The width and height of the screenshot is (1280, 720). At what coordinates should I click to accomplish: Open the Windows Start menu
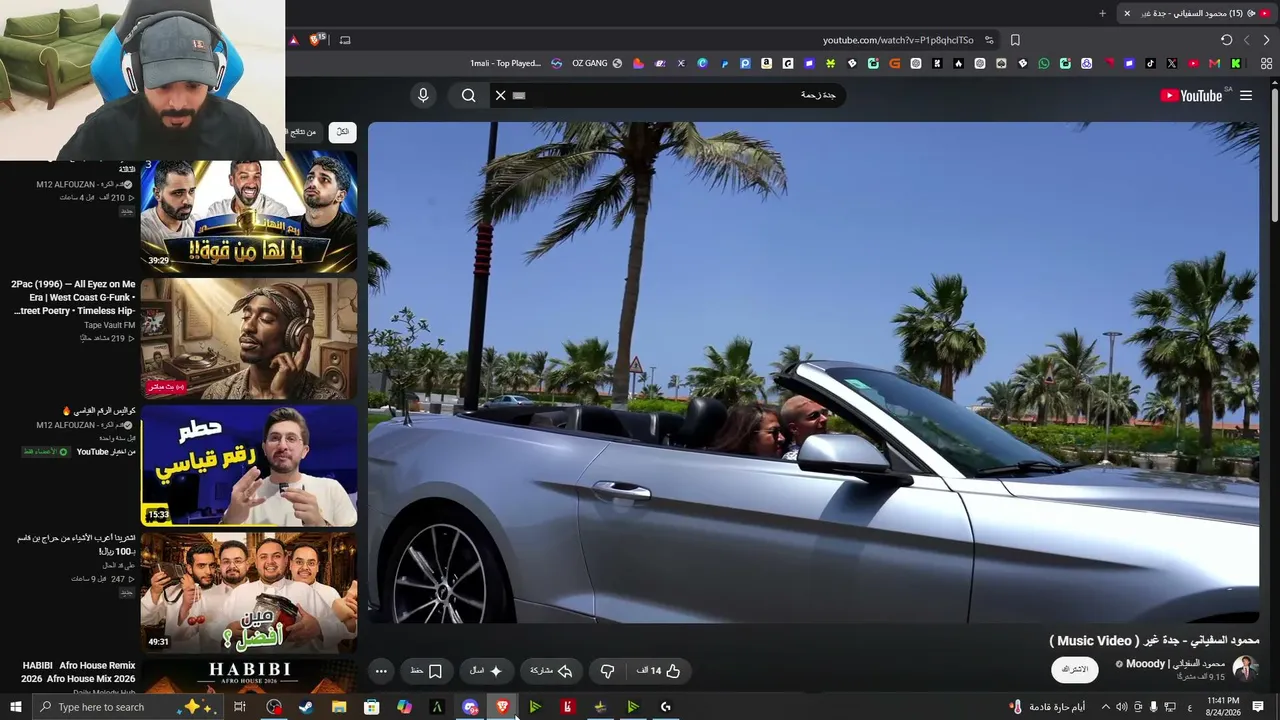(15, 707)
